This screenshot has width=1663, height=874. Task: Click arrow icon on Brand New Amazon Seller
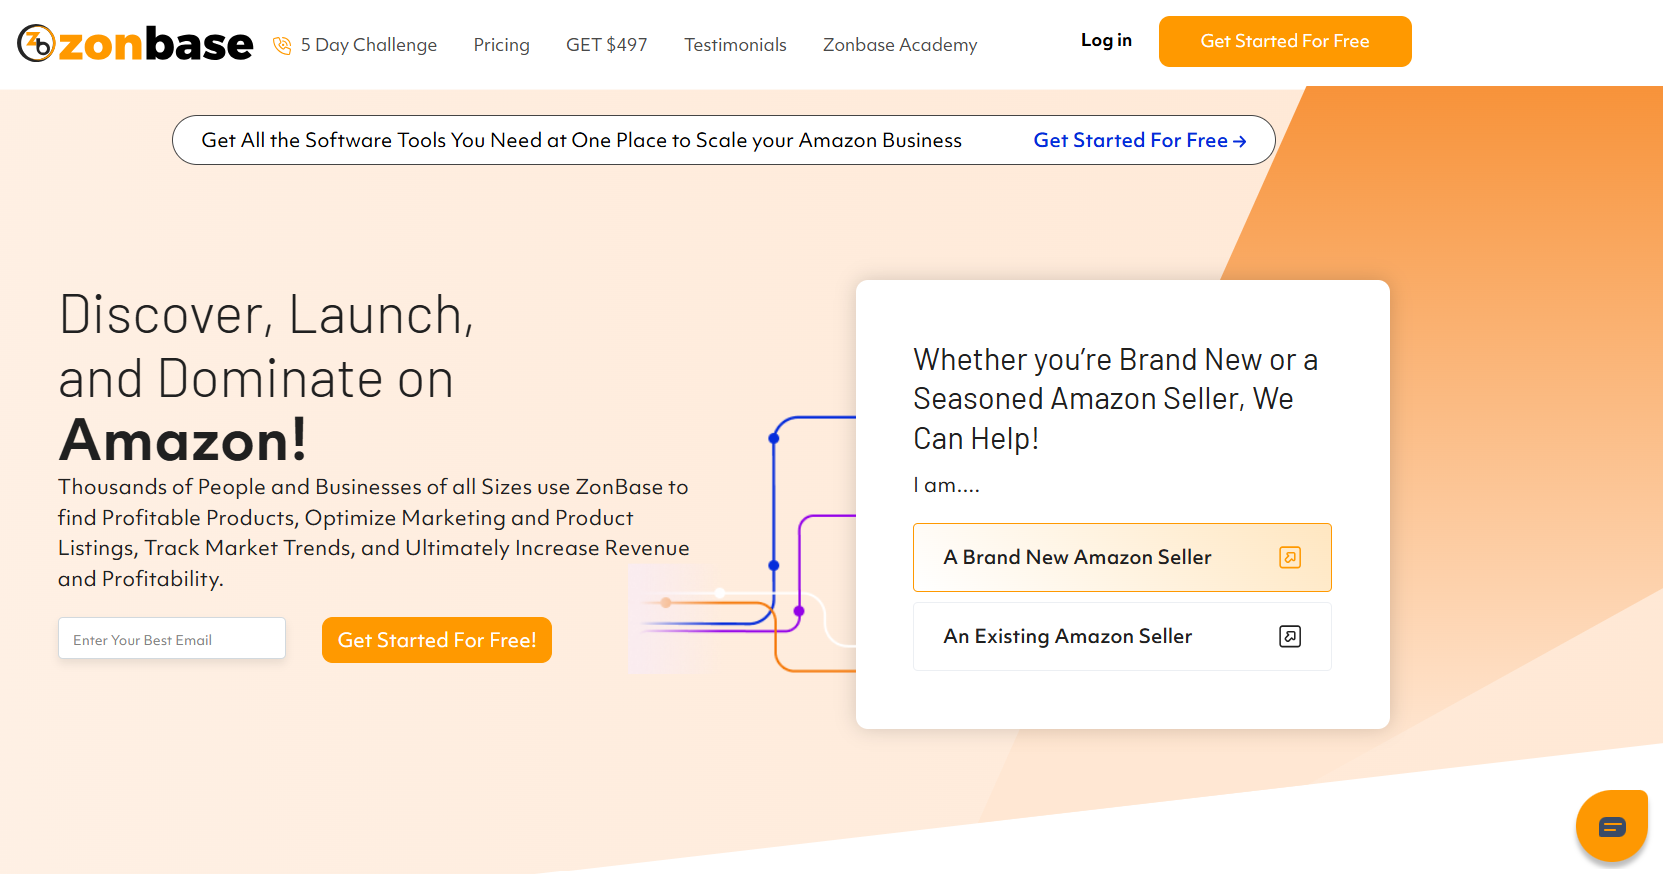coord(1290,557)
